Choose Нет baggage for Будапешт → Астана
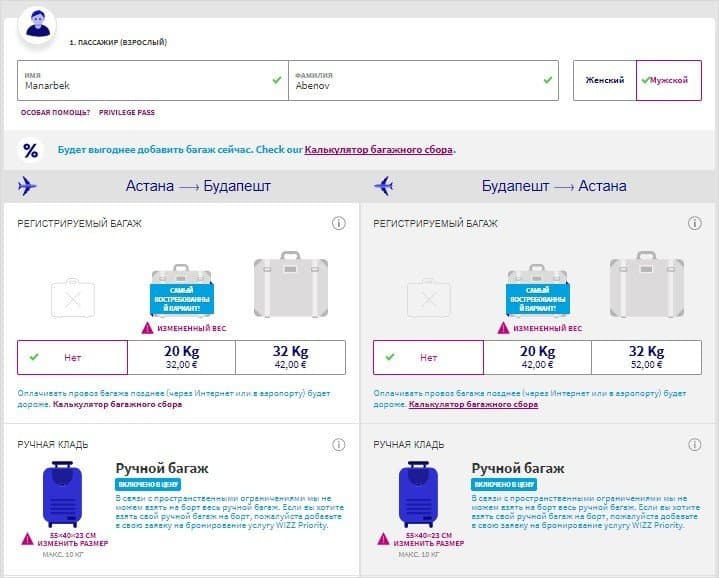The width and height of the screenshot is (719, 578). point(428,358)
